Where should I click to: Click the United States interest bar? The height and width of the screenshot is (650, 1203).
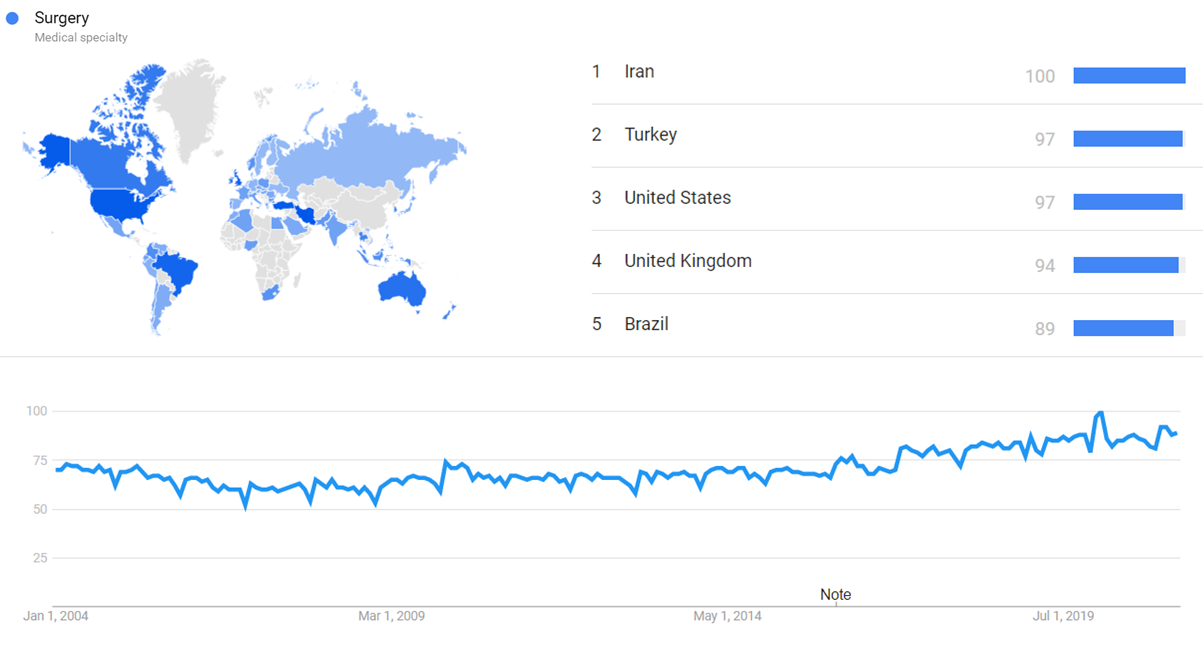(1128, 202)
